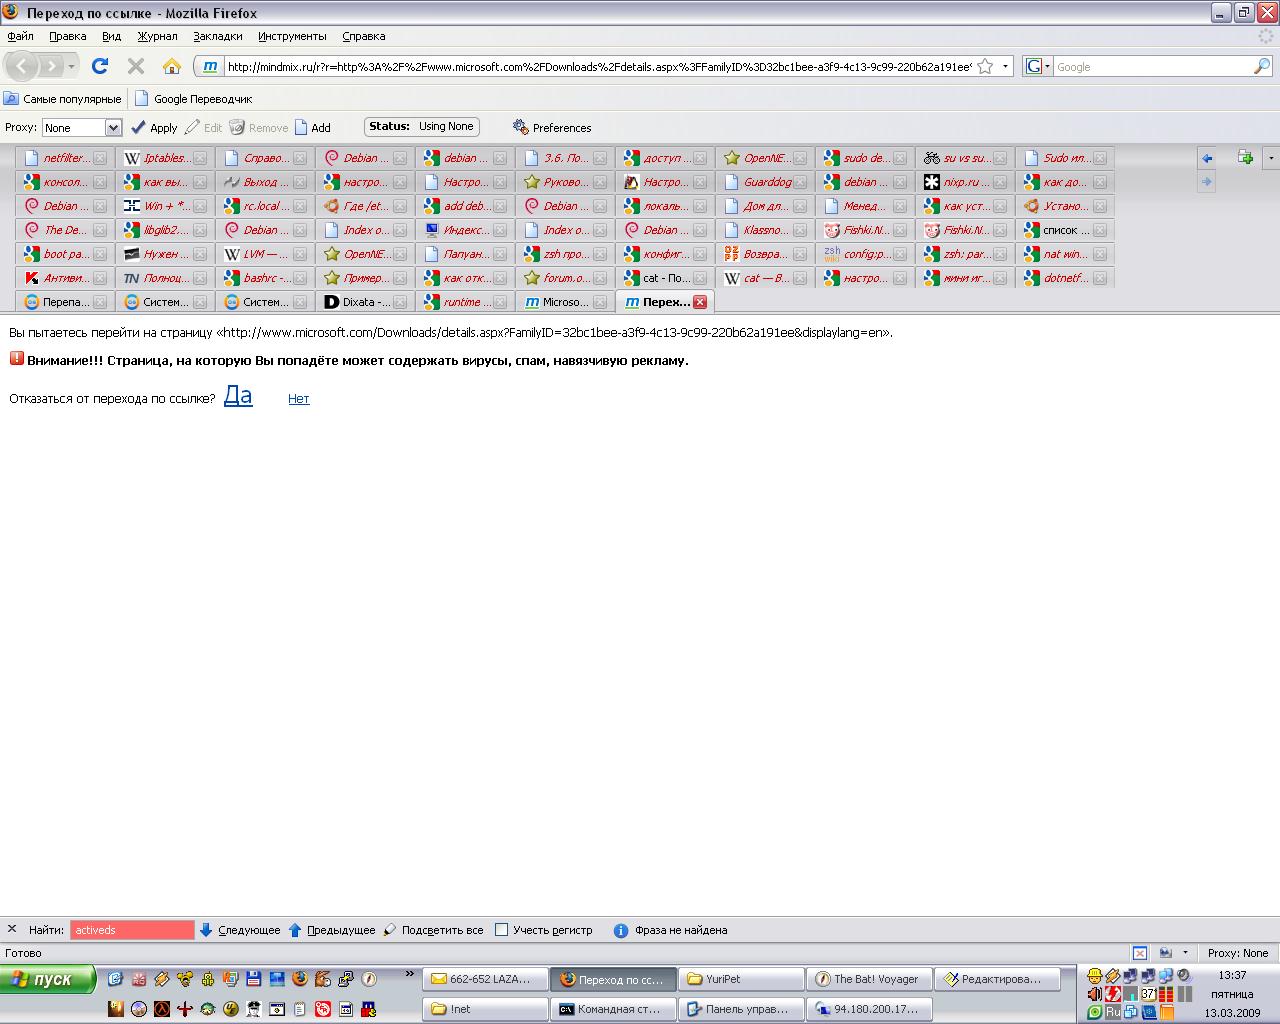Click the Back navigation arrow

[22, 66]
